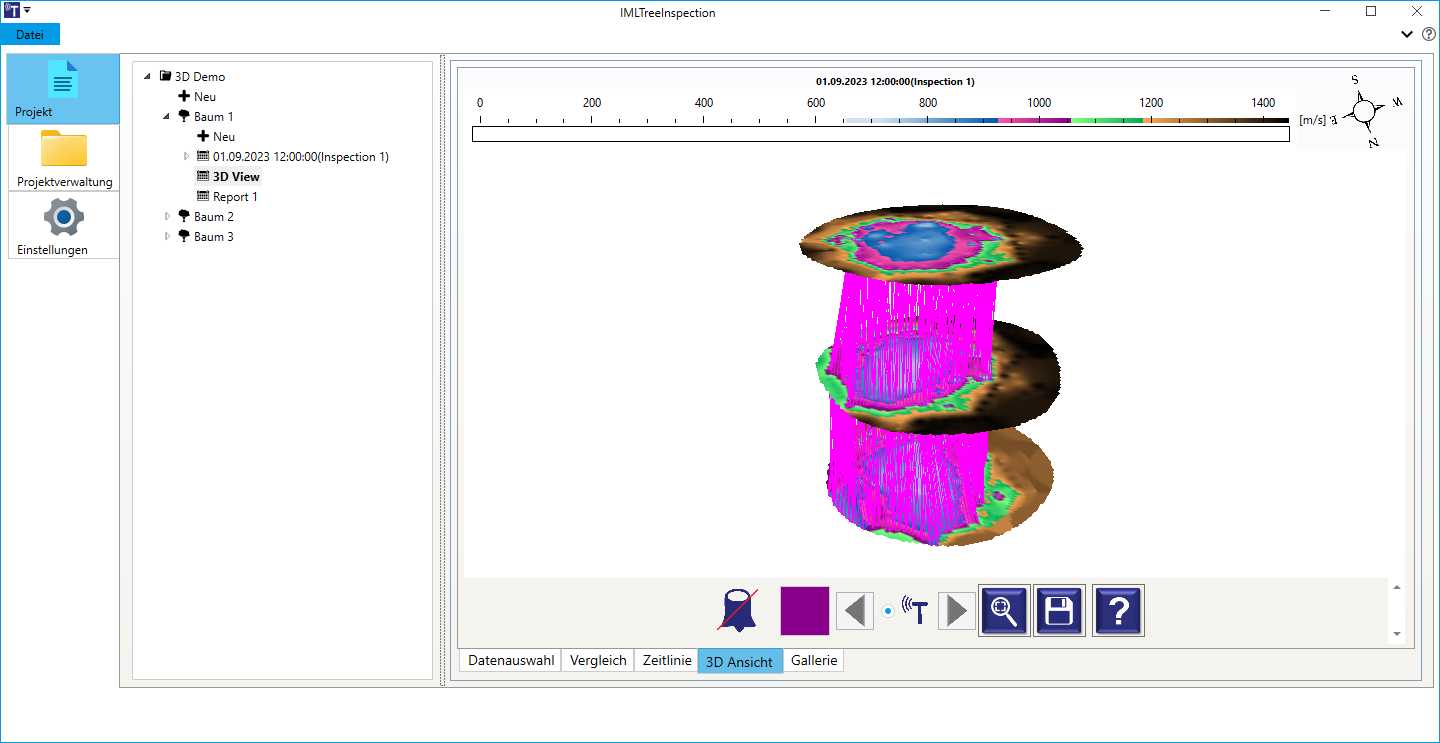Click the inspection date title text
This screenshot has width=1440, height=743.
(895, 81)
